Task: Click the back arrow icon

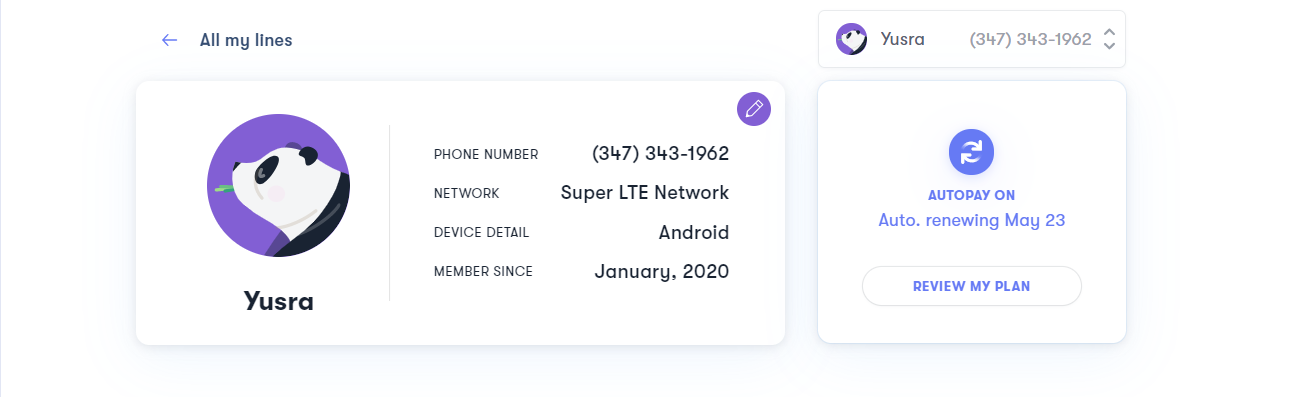Action: pyautogui.click(x=170, y=40)
